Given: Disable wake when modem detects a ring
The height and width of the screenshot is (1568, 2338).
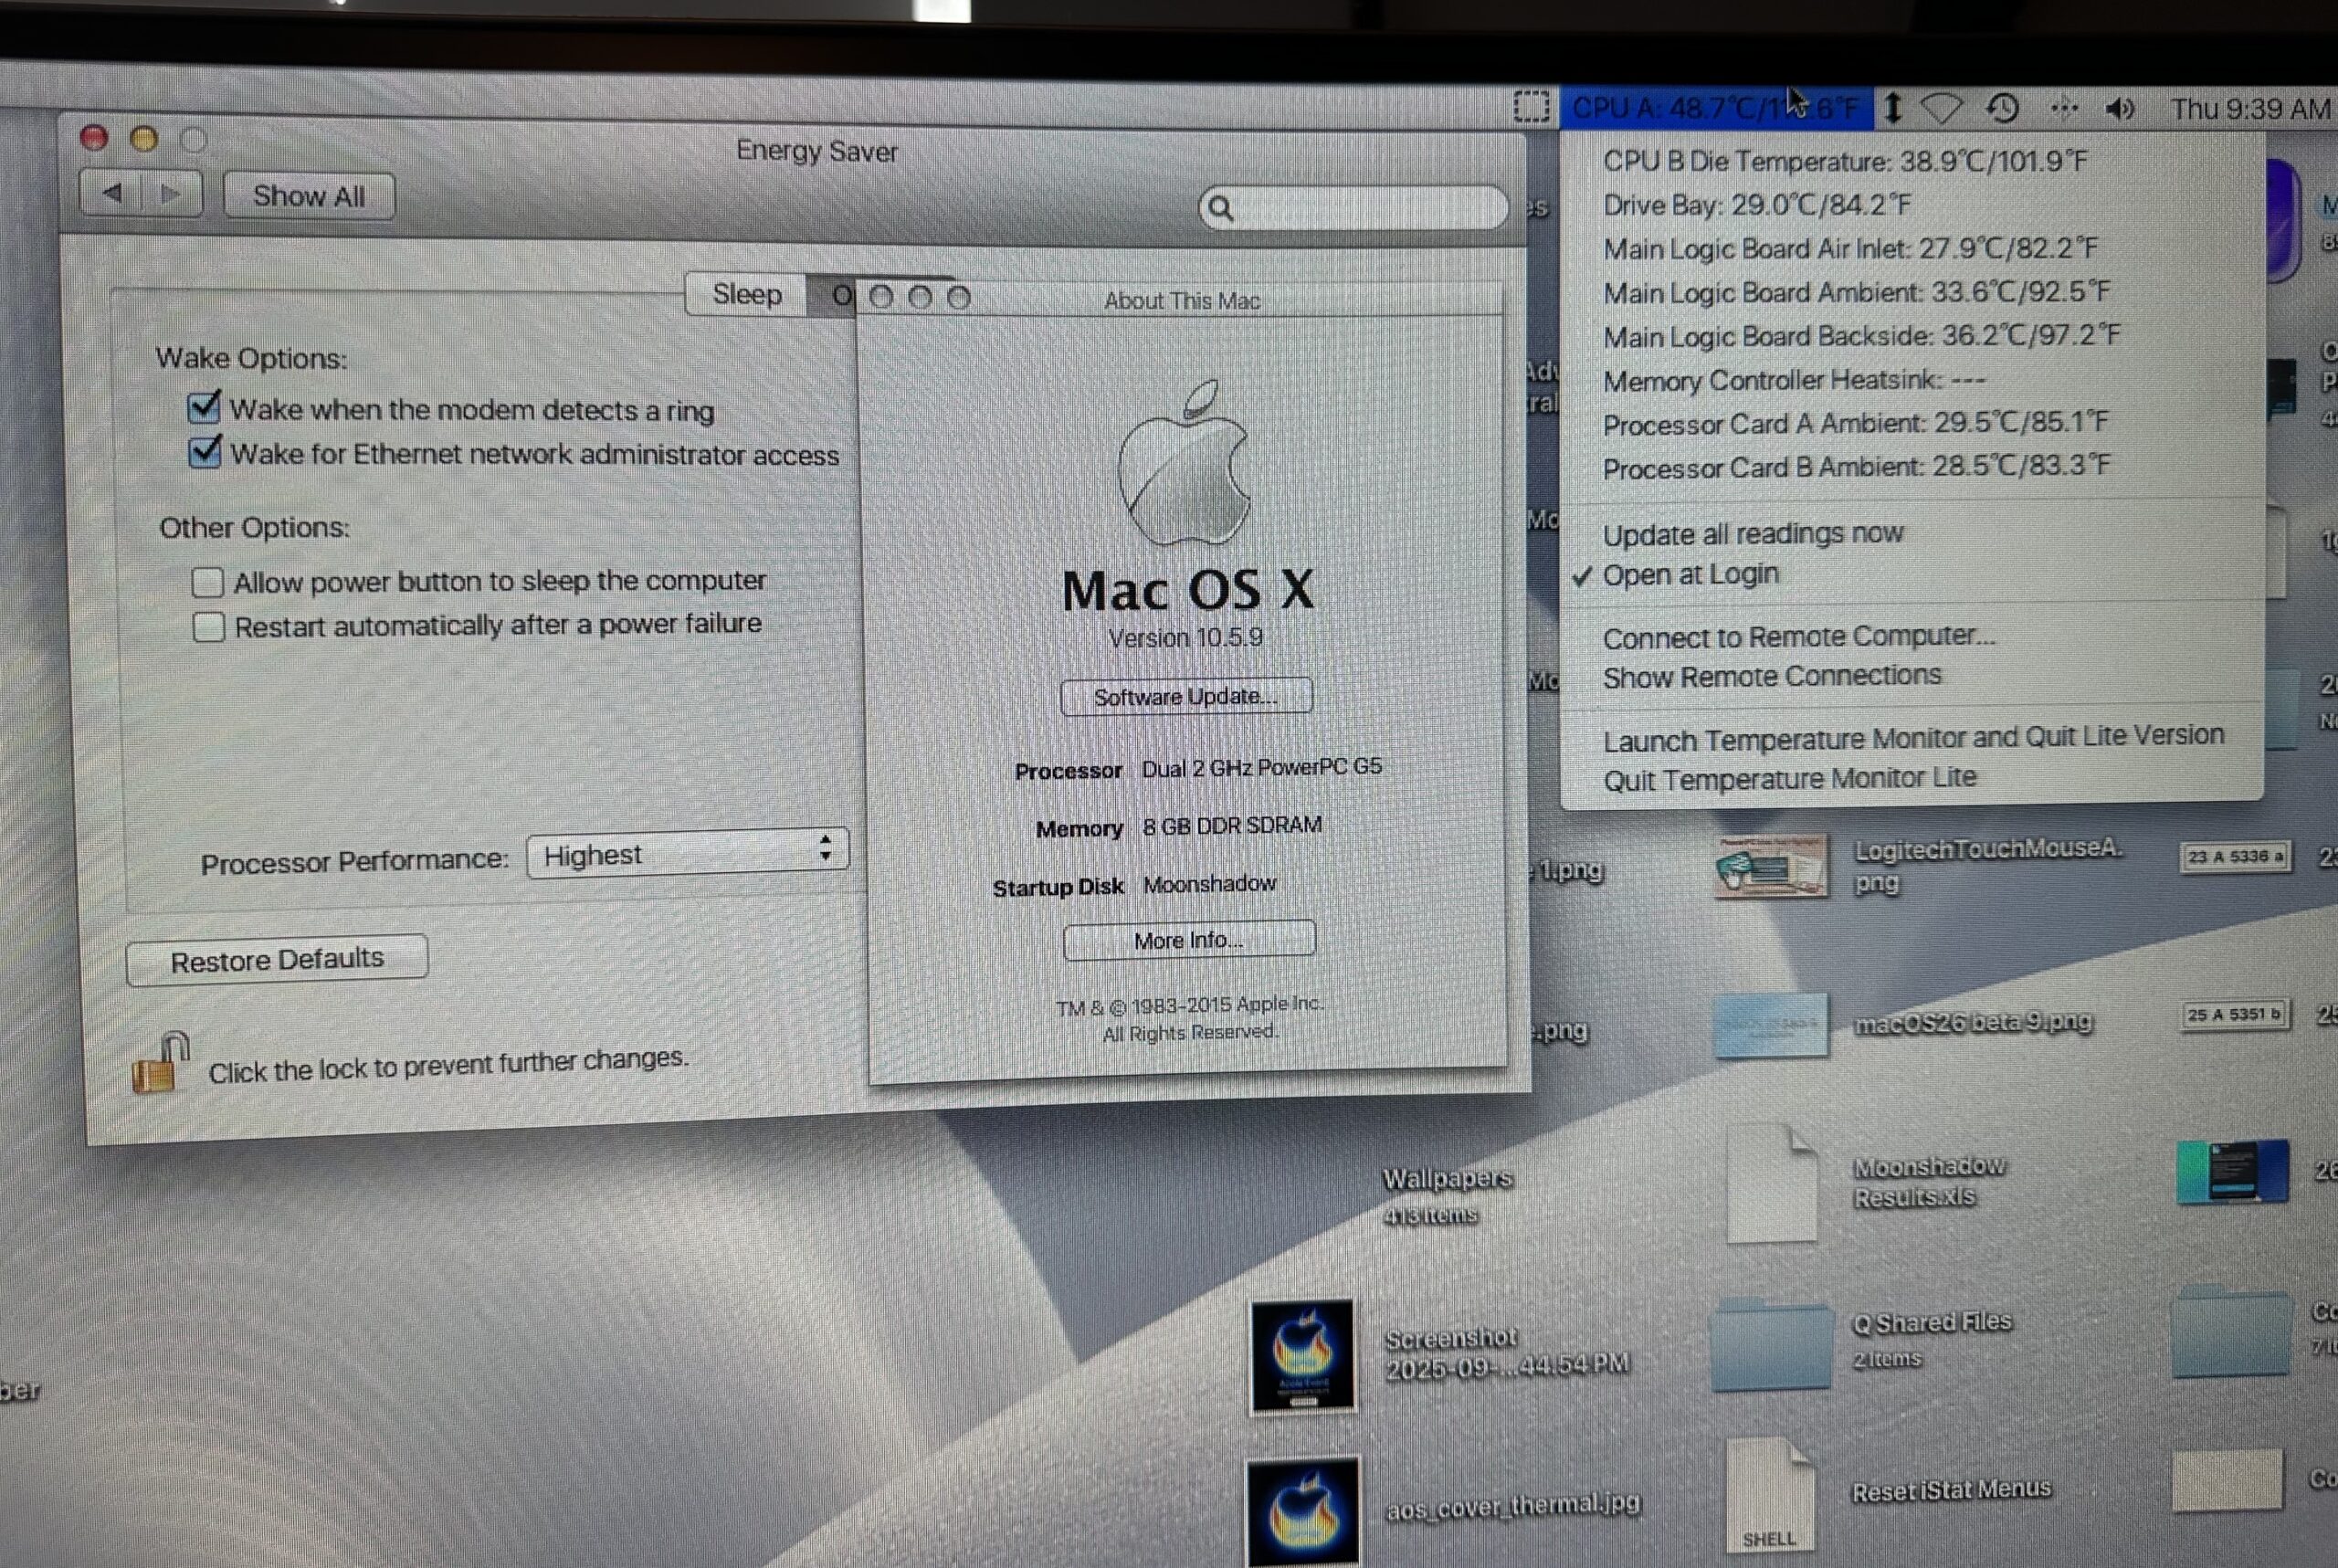Looking at the screenshot, I should [x=204, y=407].
